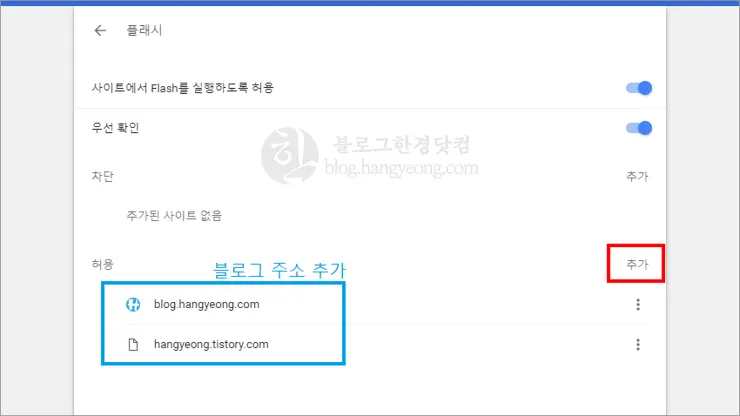Toggle the 우선 확인 switch
Viewport: 740px width, 416px height.
click(639, 128)
